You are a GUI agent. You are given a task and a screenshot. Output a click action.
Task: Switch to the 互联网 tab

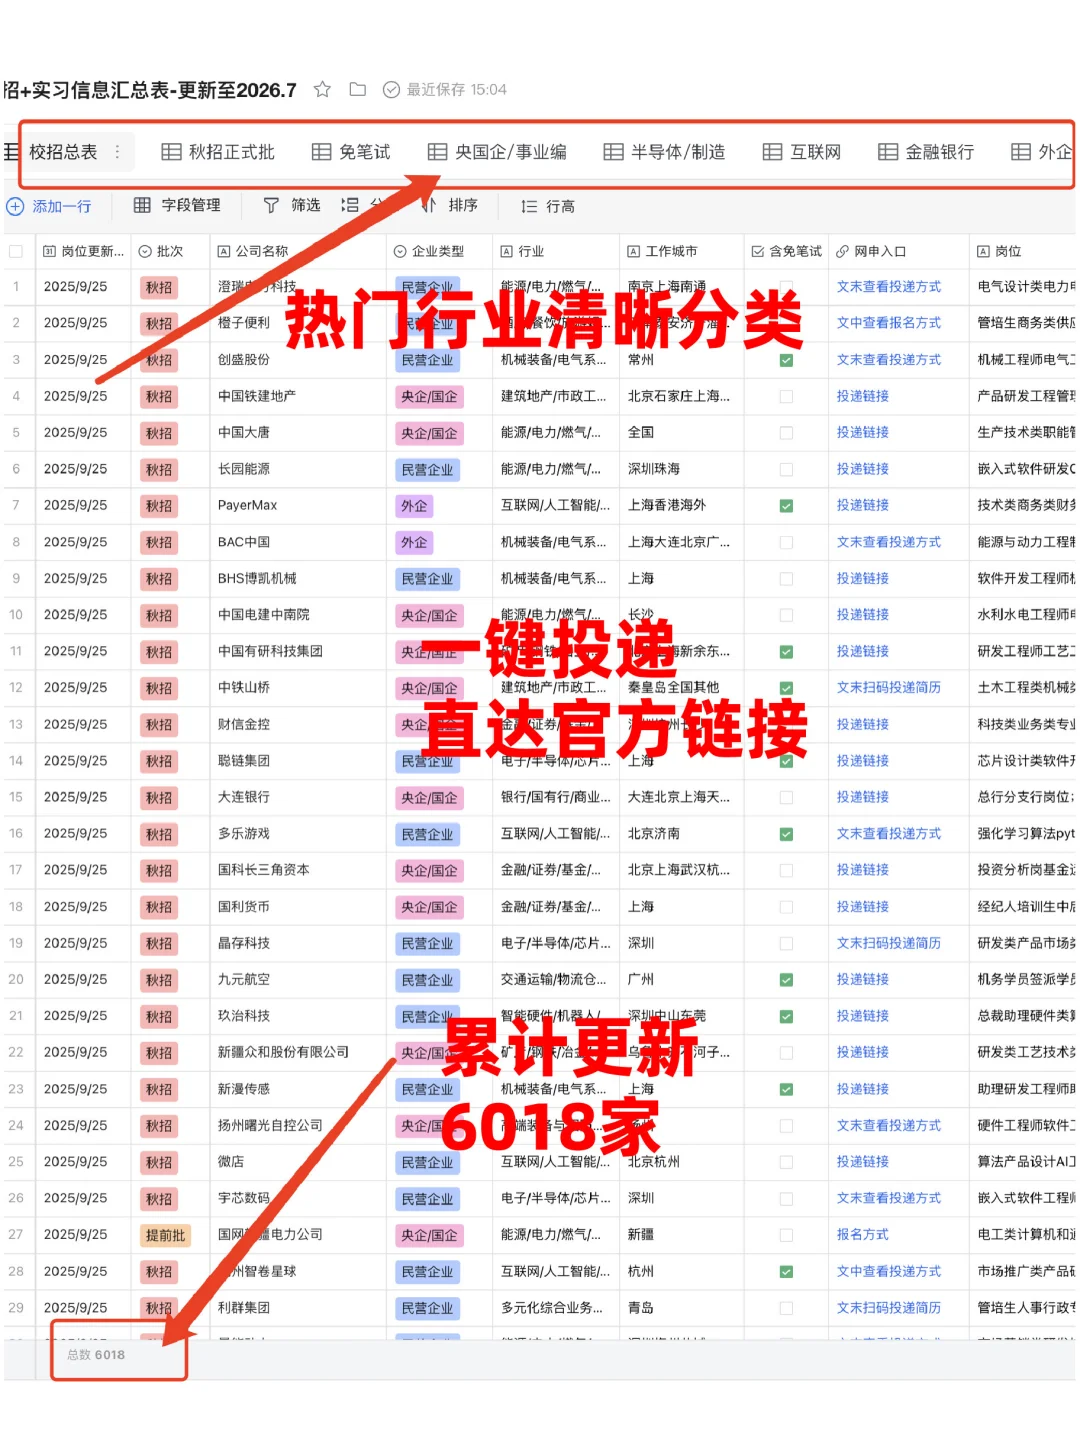tap(802, 152)
